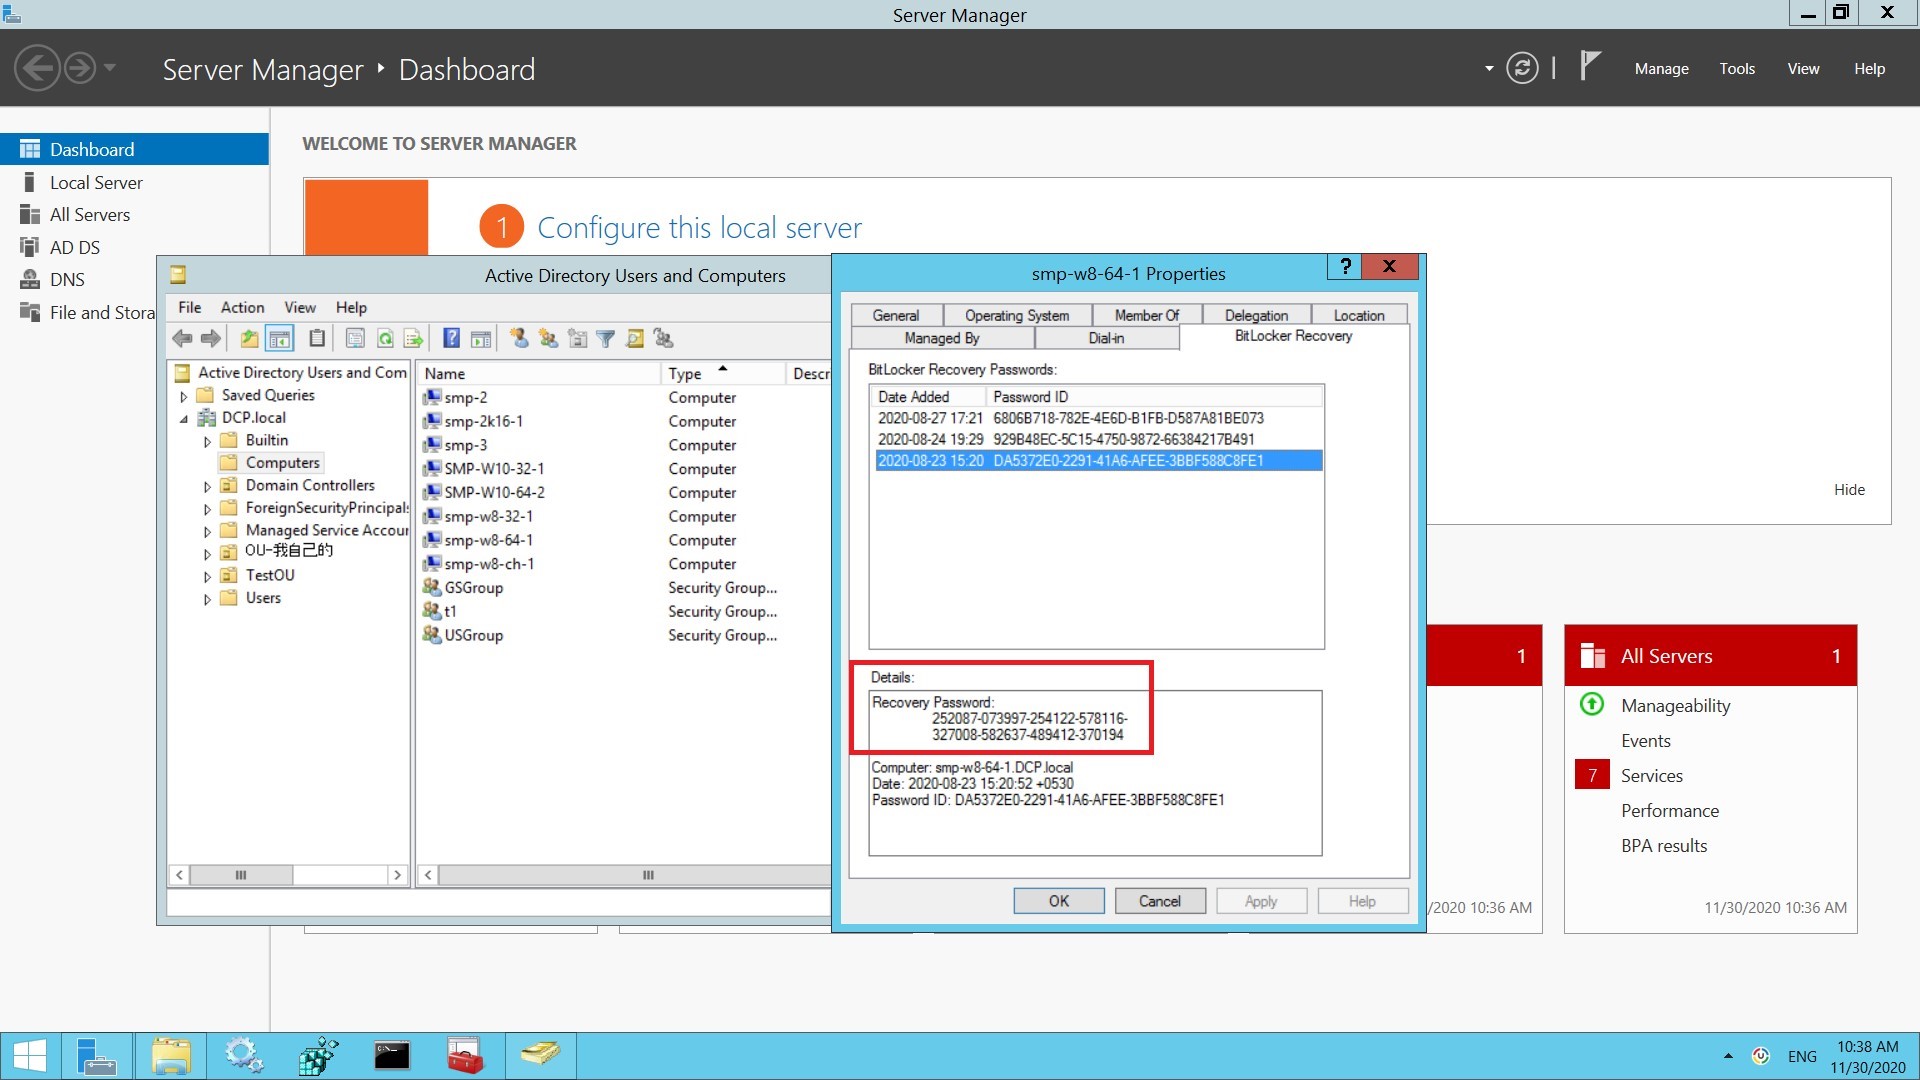
Task: Select recovery password dated 2020-08-27 17:21
Action: tap(1099, 418)
